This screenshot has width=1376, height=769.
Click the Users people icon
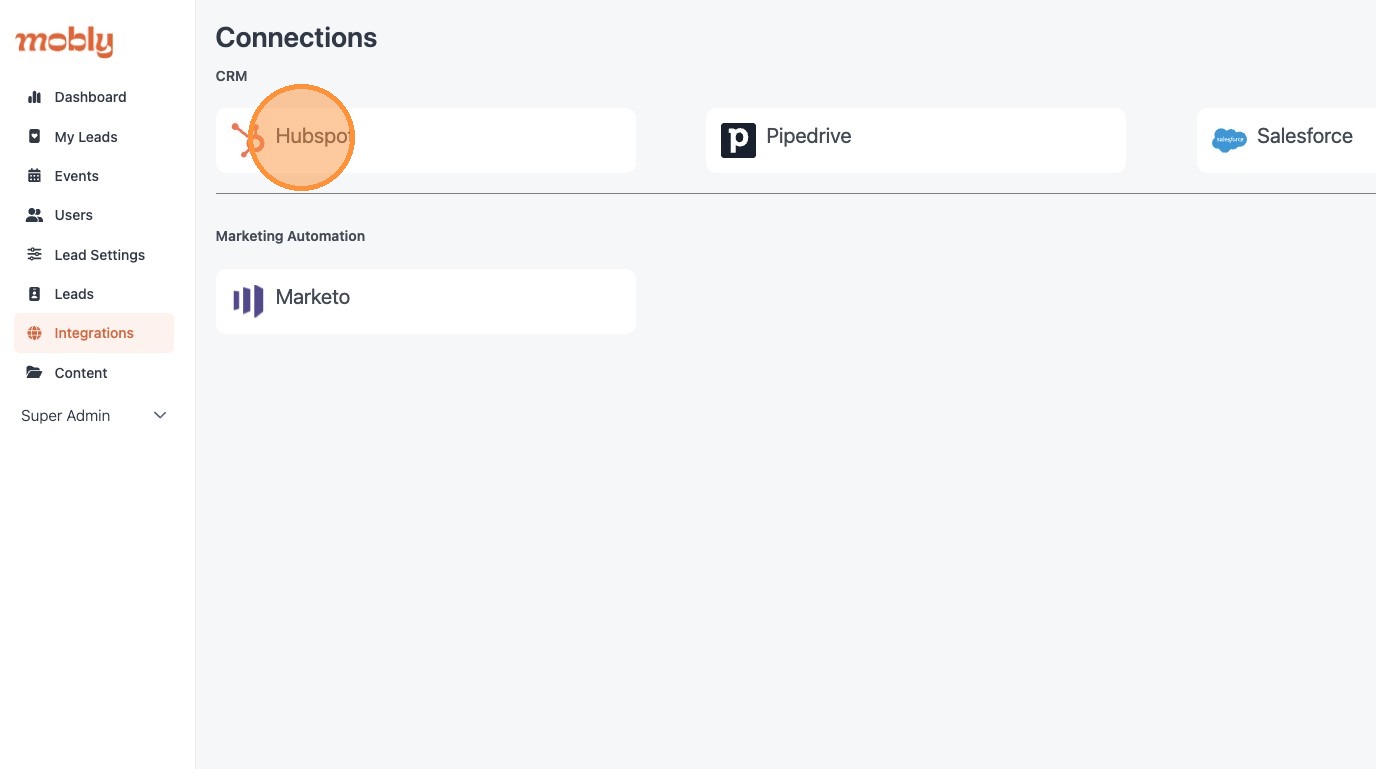click(35, 215)
